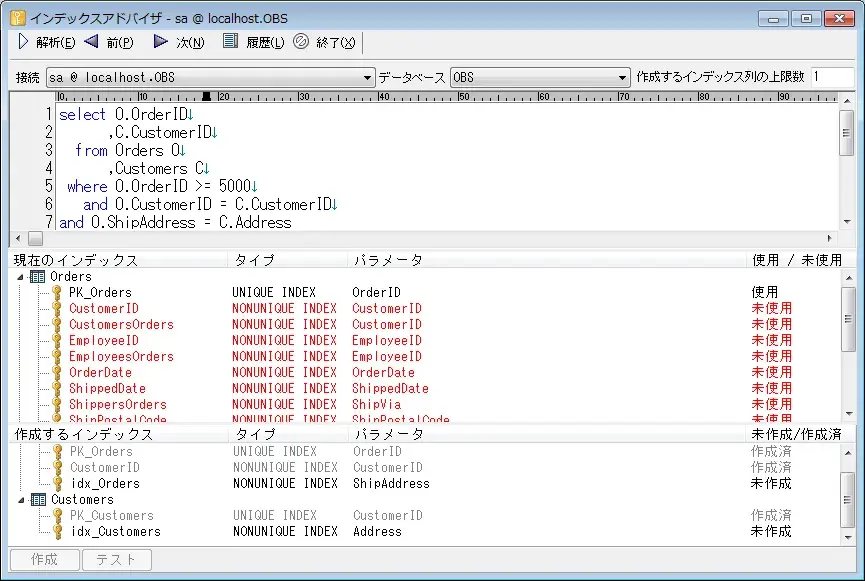Click the 作成 (Create) button

44,560
